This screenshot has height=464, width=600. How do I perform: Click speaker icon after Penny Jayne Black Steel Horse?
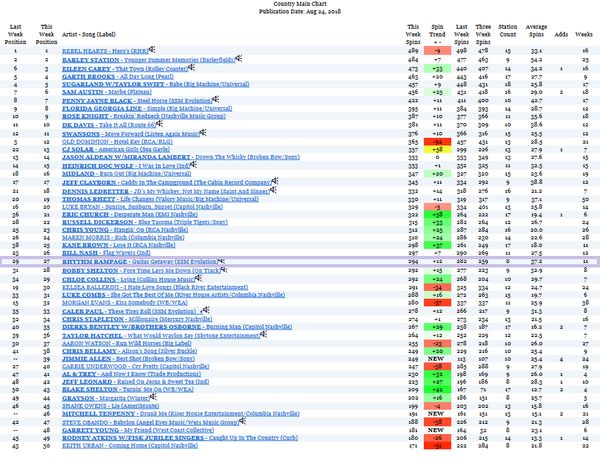coord(216,99)
